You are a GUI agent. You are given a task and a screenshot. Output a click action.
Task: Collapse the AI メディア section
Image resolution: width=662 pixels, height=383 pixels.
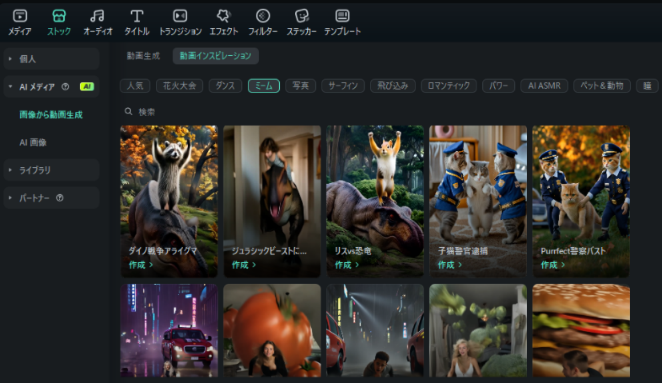(x=52, y=87)
